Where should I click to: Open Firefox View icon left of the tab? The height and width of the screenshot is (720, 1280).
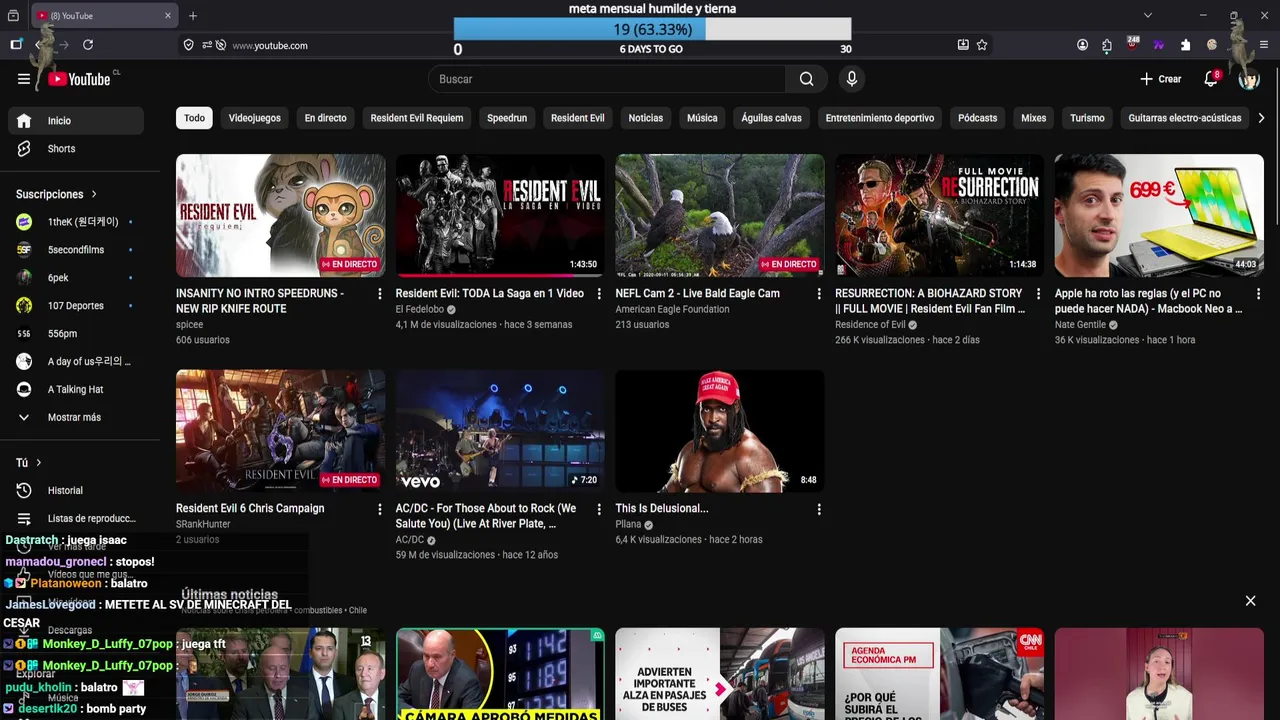pos(15,16)
